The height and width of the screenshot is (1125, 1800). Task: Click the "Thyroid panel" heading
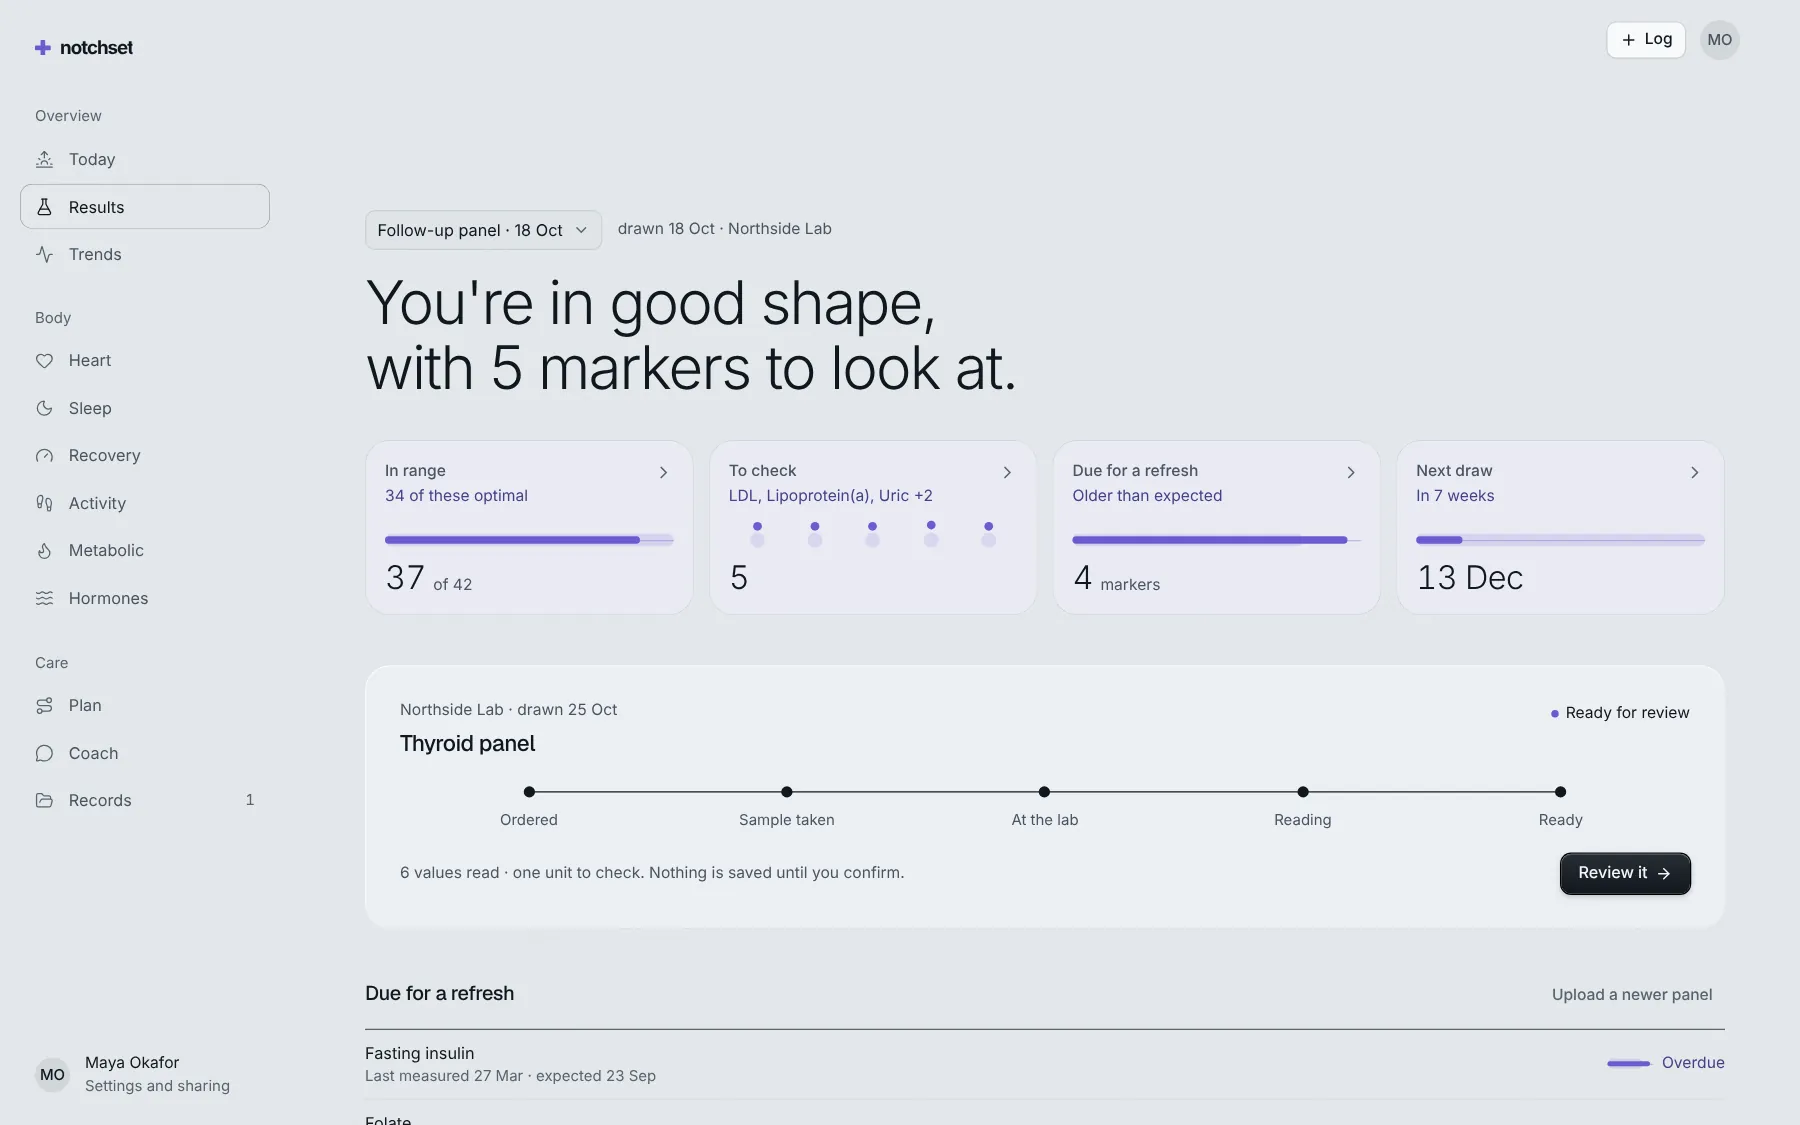467,743
